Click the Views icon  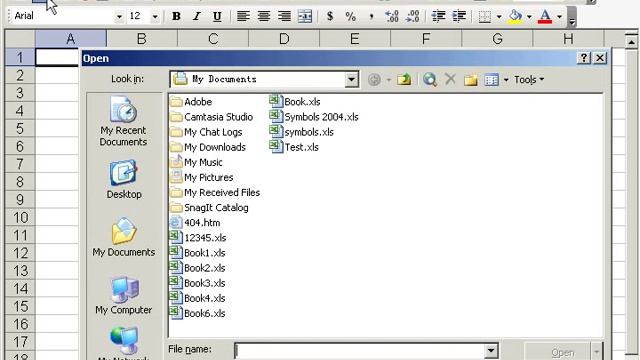(491, 80)
